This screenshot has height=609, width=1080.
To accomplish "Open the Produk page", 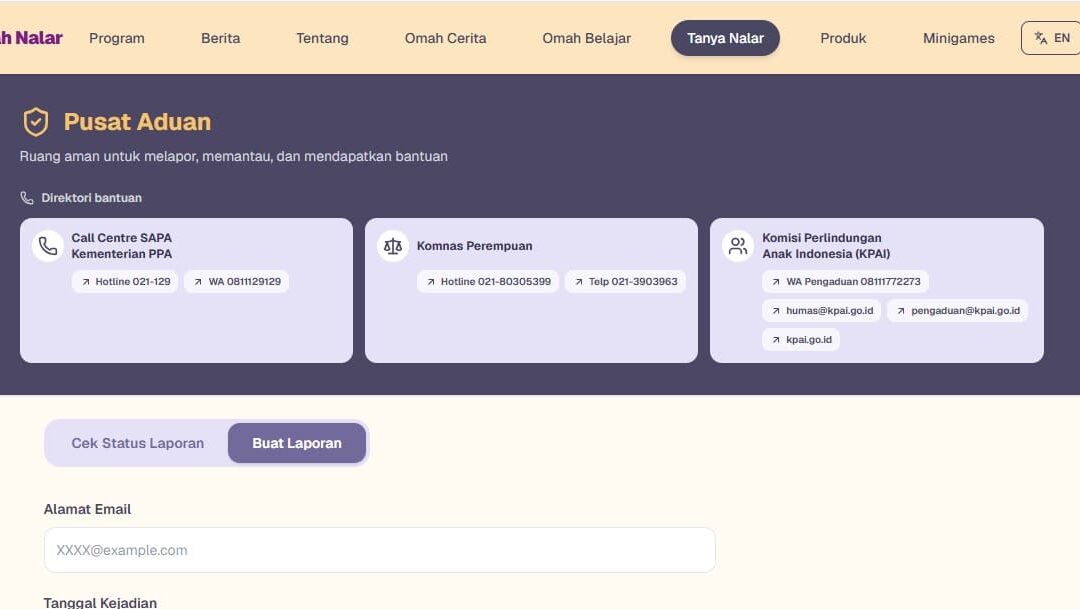I will point(843,38).
